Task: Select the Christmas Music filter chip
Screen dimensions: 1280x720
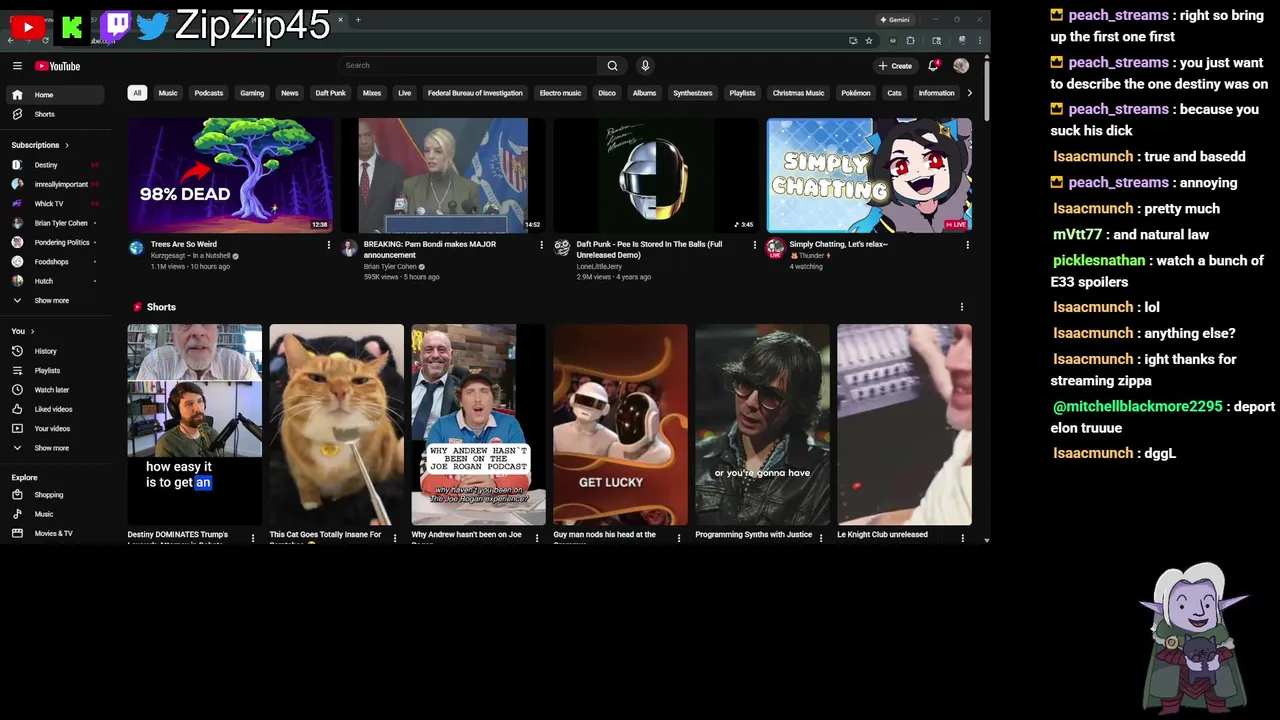Action: 798,93
